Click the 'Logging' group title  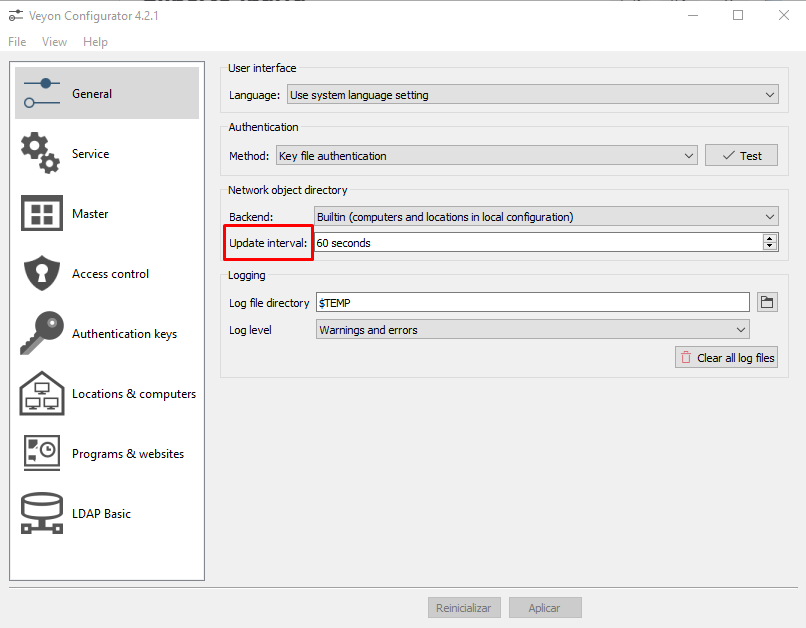247,275
